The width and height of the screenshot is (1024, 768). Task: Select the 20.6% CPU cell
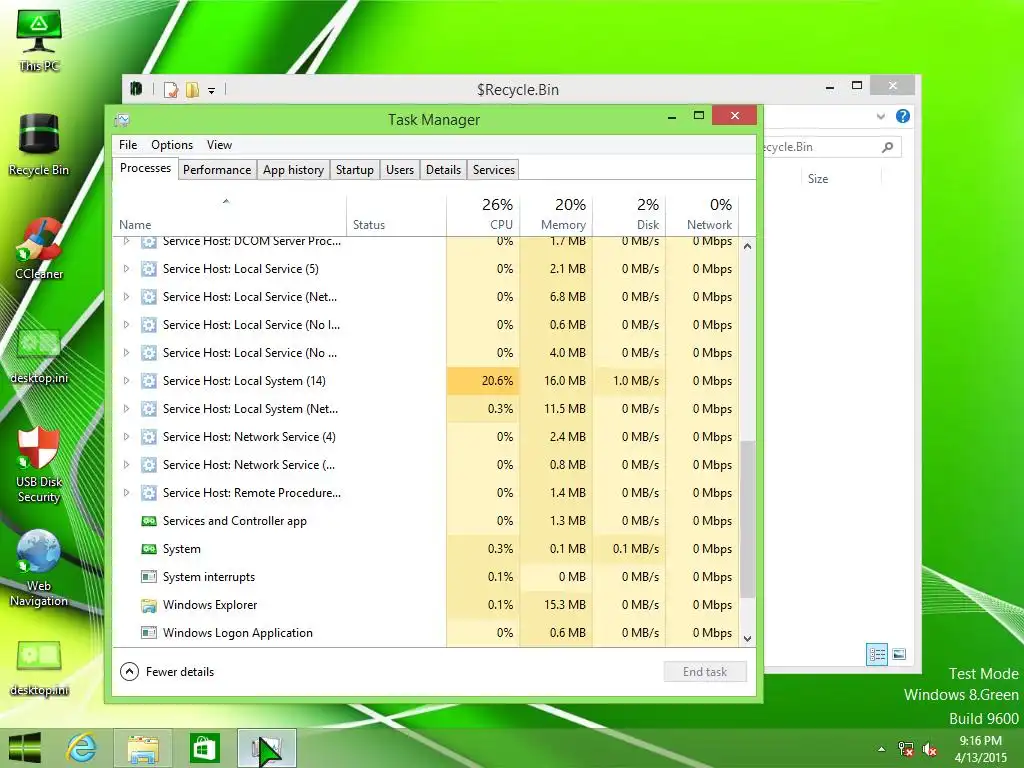pos(483,381)
